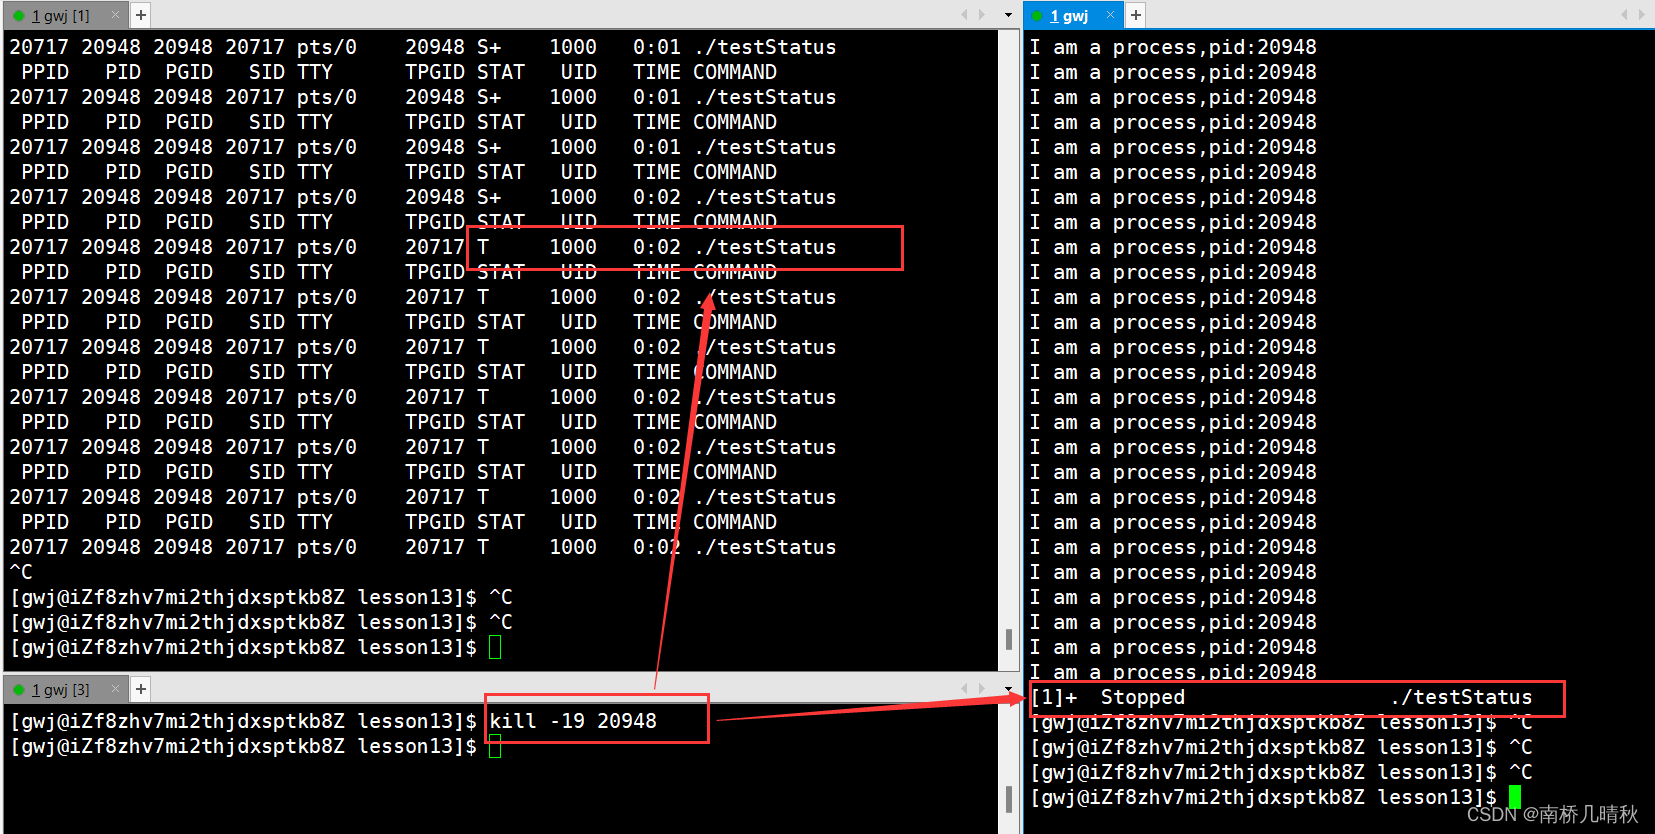The height and width of the screenshot is (834, 1655).
Task: Click the word "Stopped" in the right terminal
Action: point(1142,697)
